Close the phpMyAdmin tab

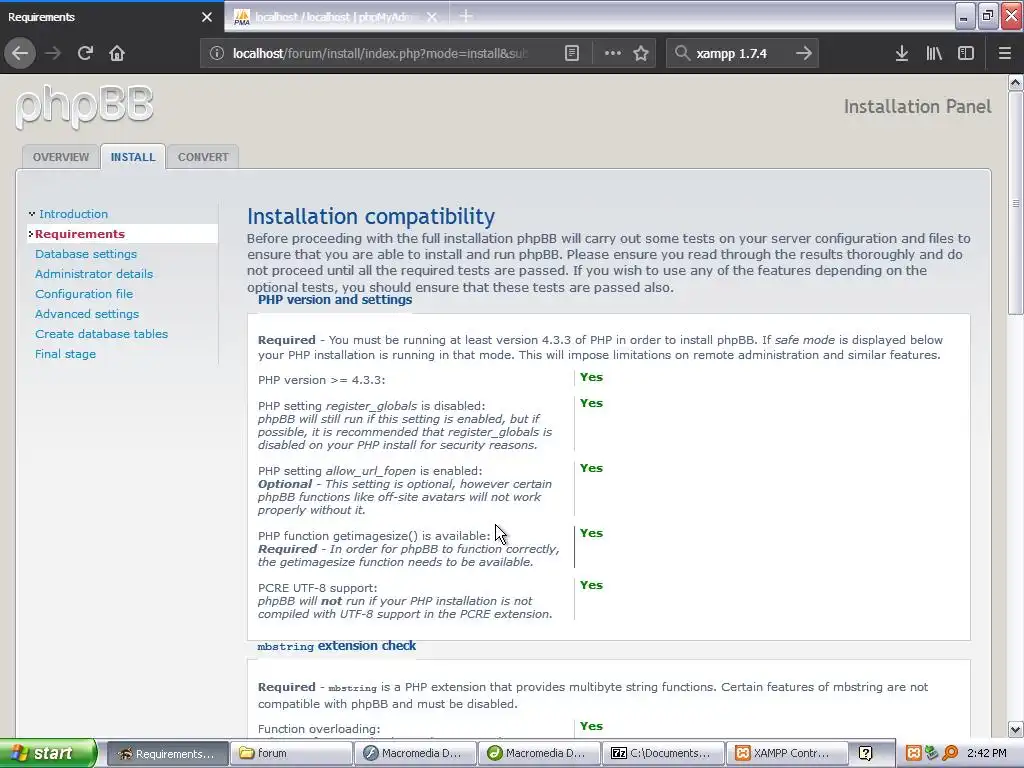tap(432, 17)
